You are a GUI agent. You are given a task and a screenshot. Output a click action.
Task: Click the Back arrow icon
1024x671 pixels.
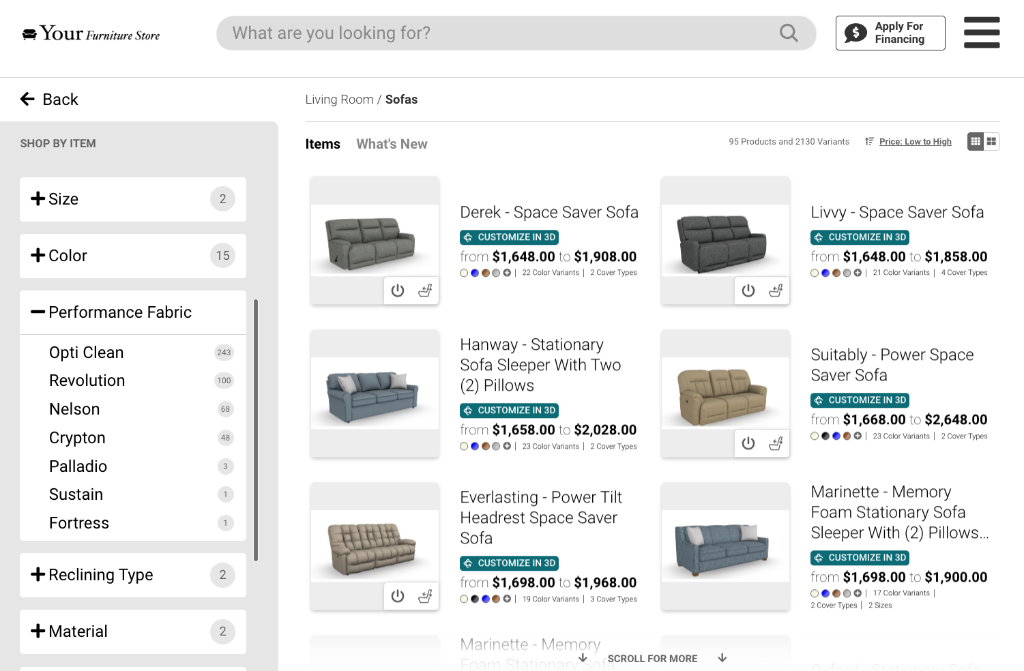(27, 99)
